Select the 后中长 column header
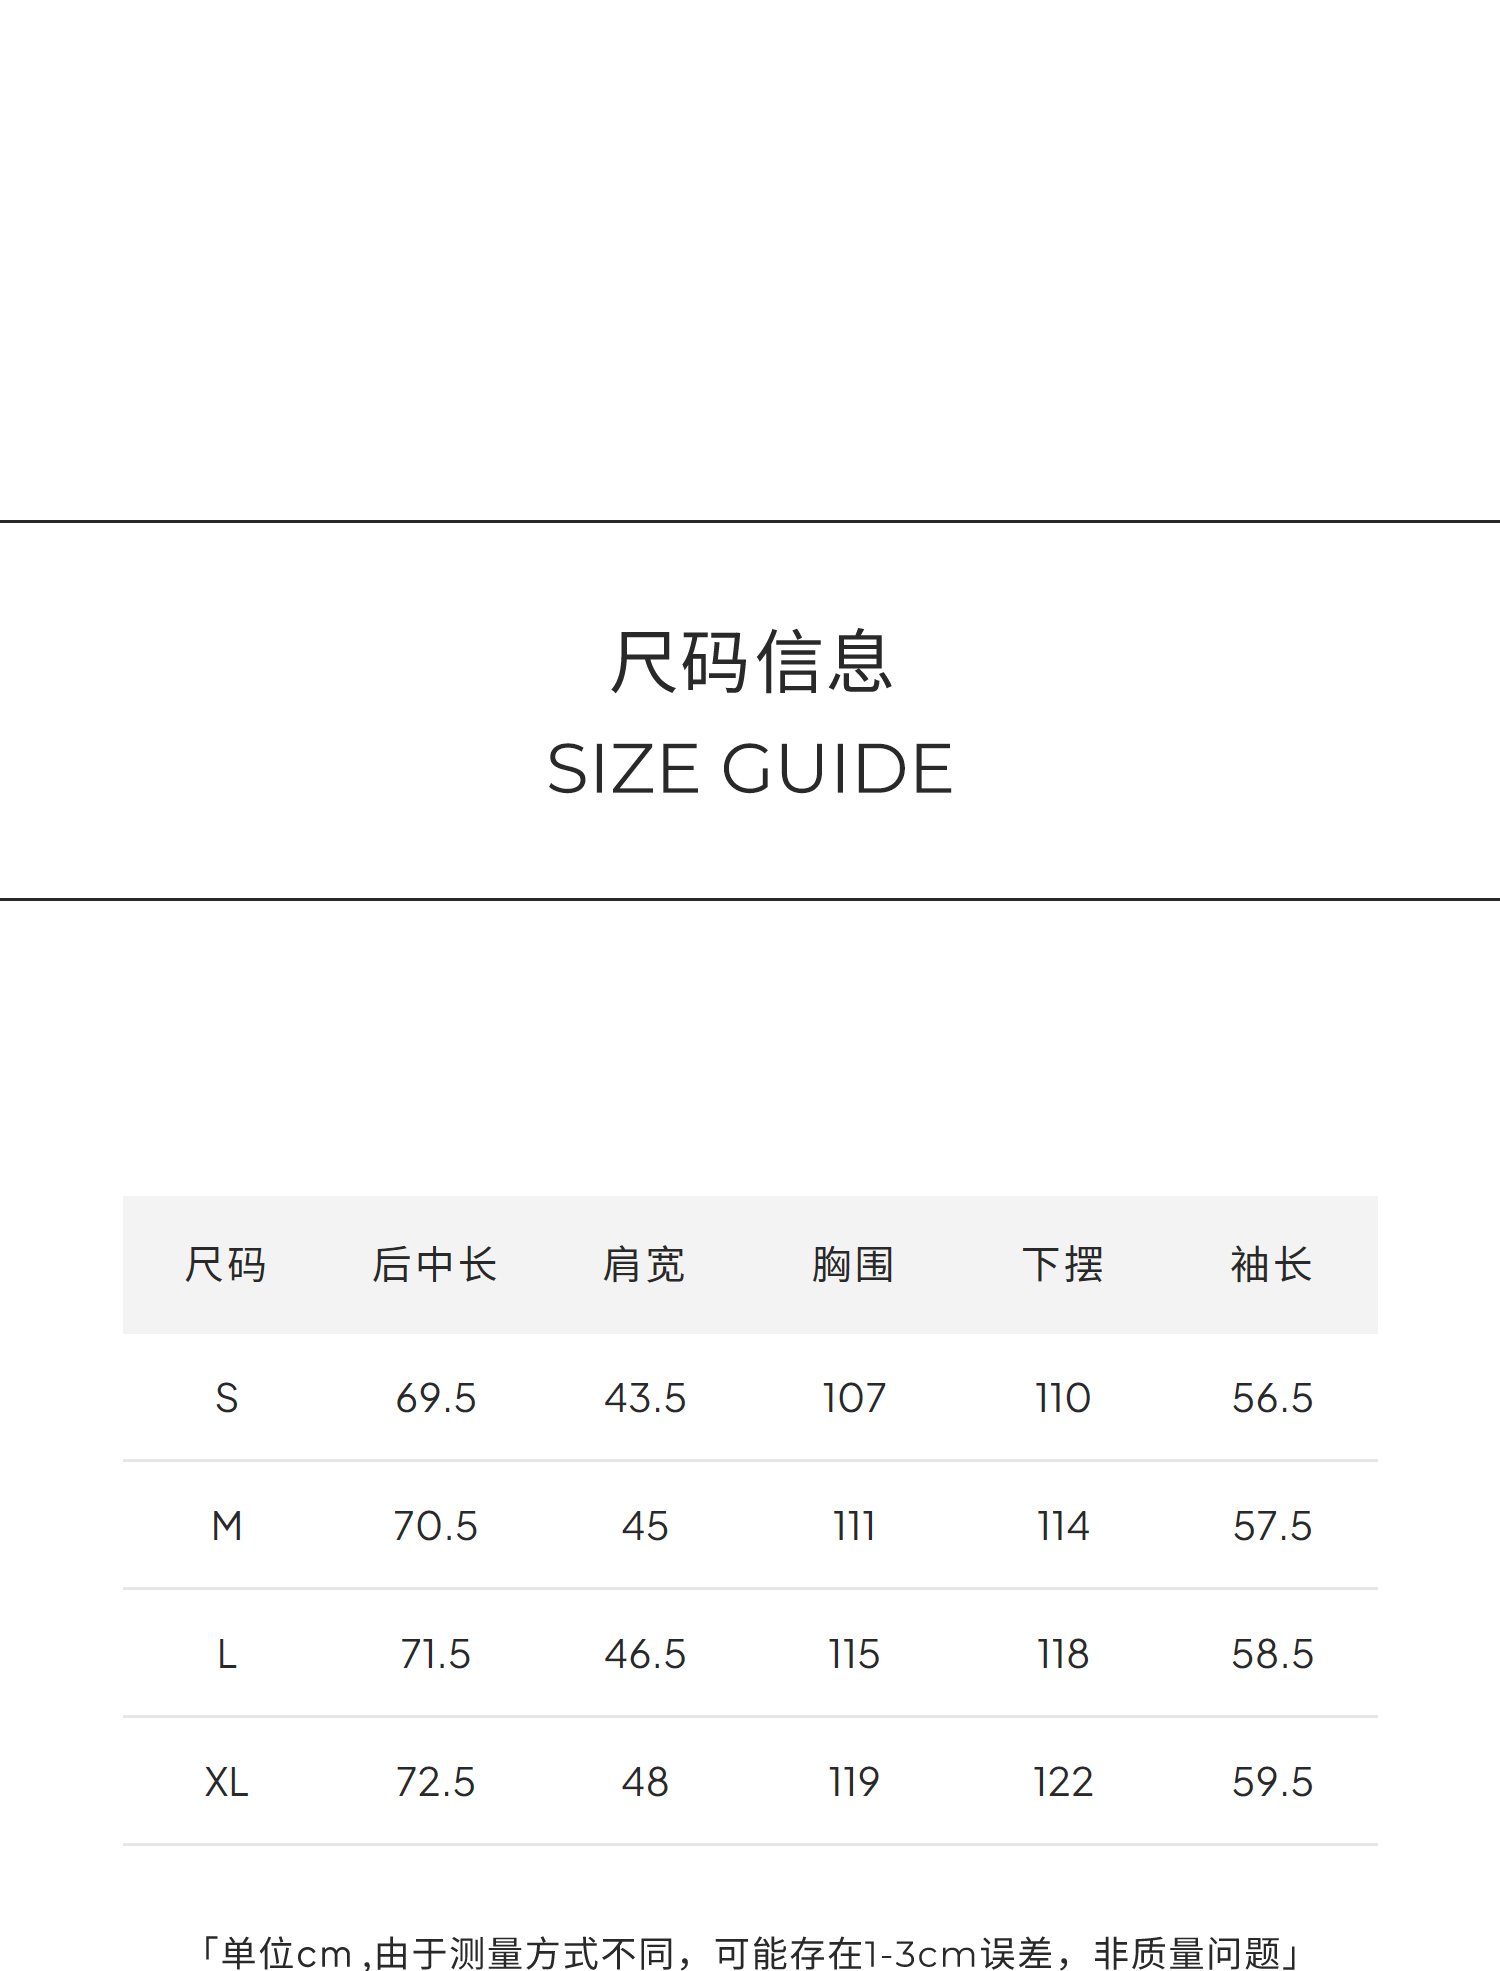 pos(435,1265)
